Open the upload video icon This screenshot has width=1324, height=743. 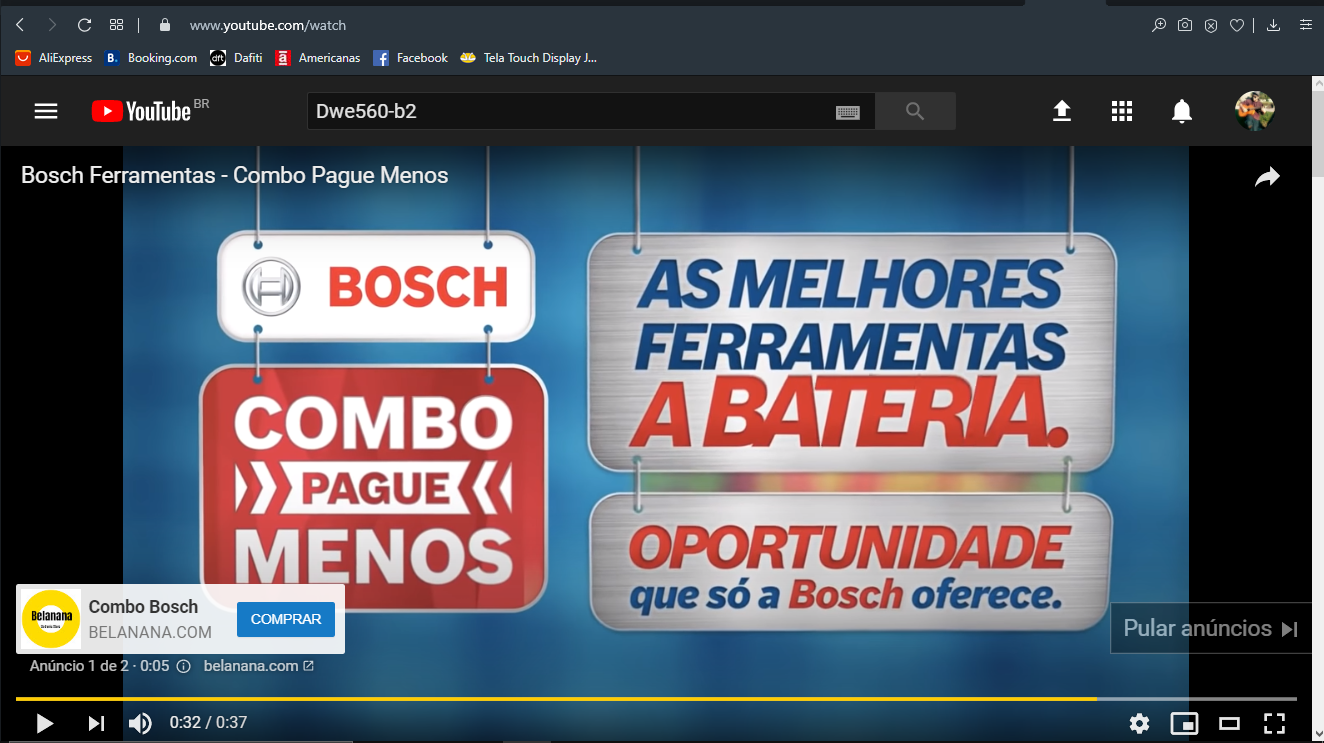point(1062,111)
